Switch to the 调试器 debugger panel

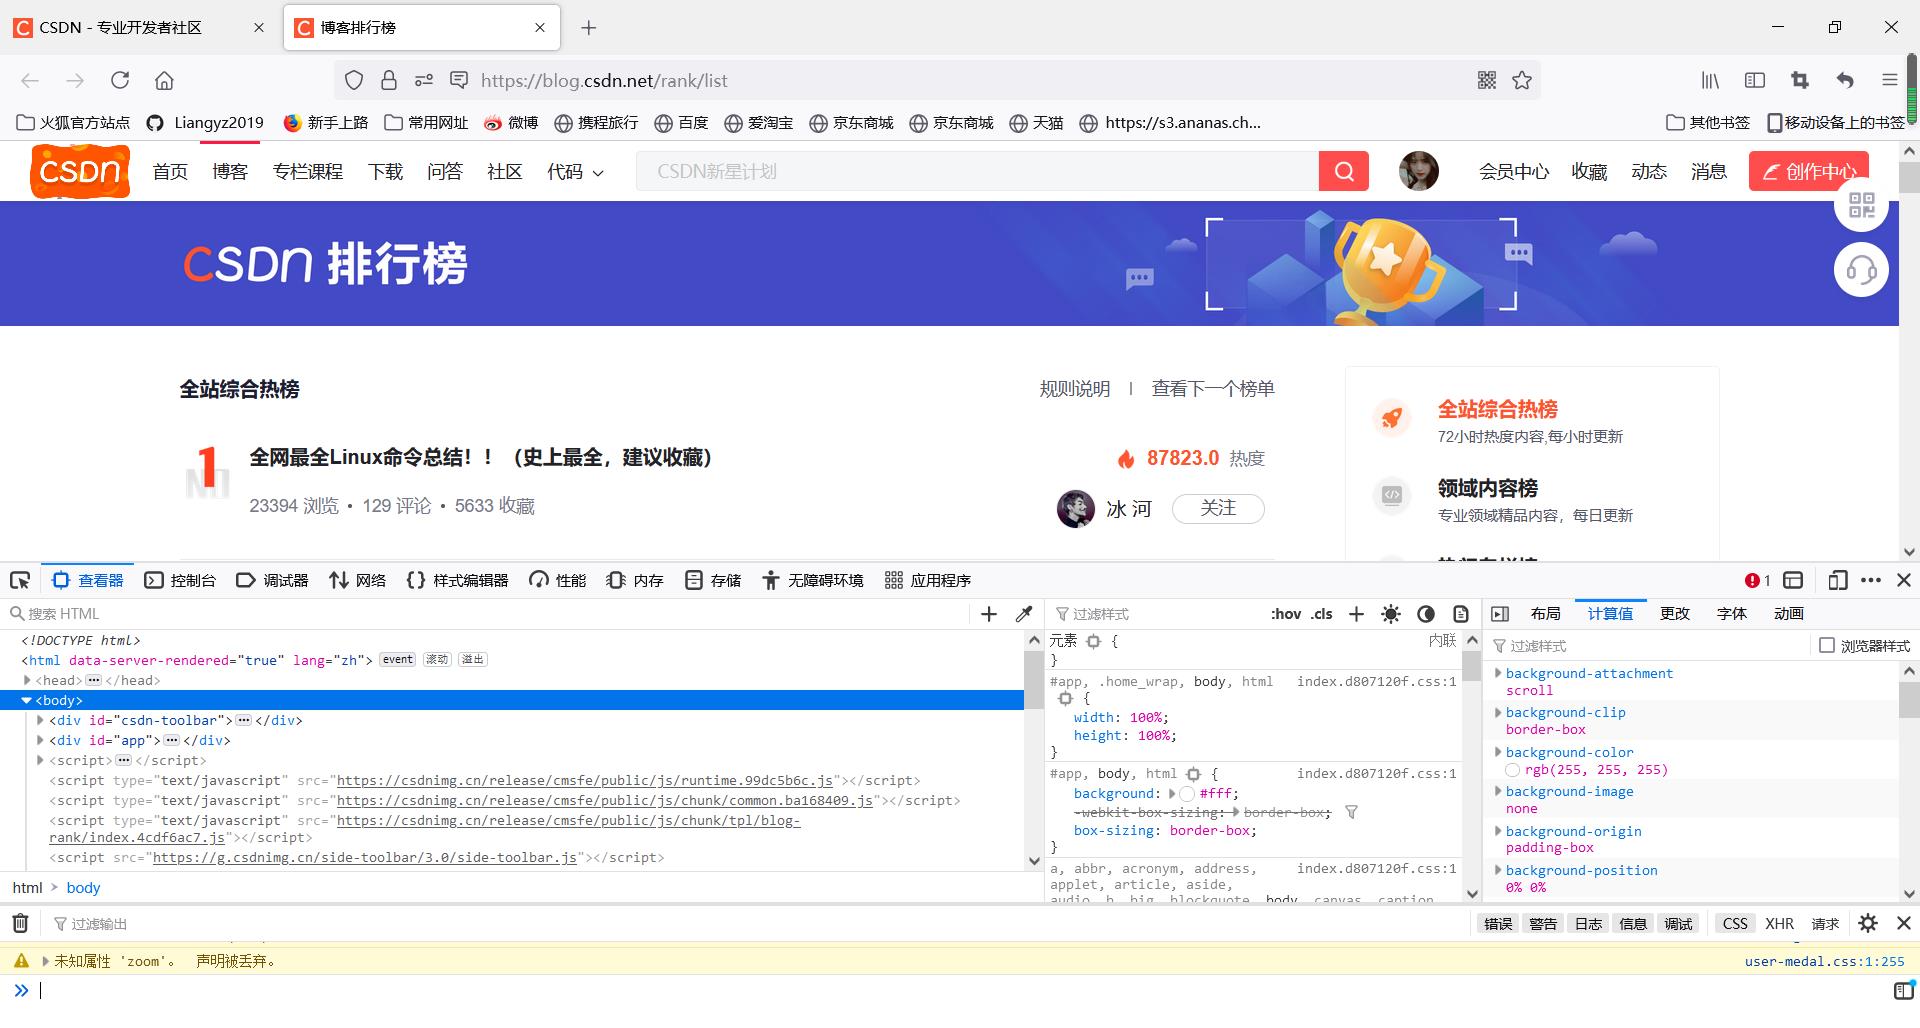coord(272,580)
